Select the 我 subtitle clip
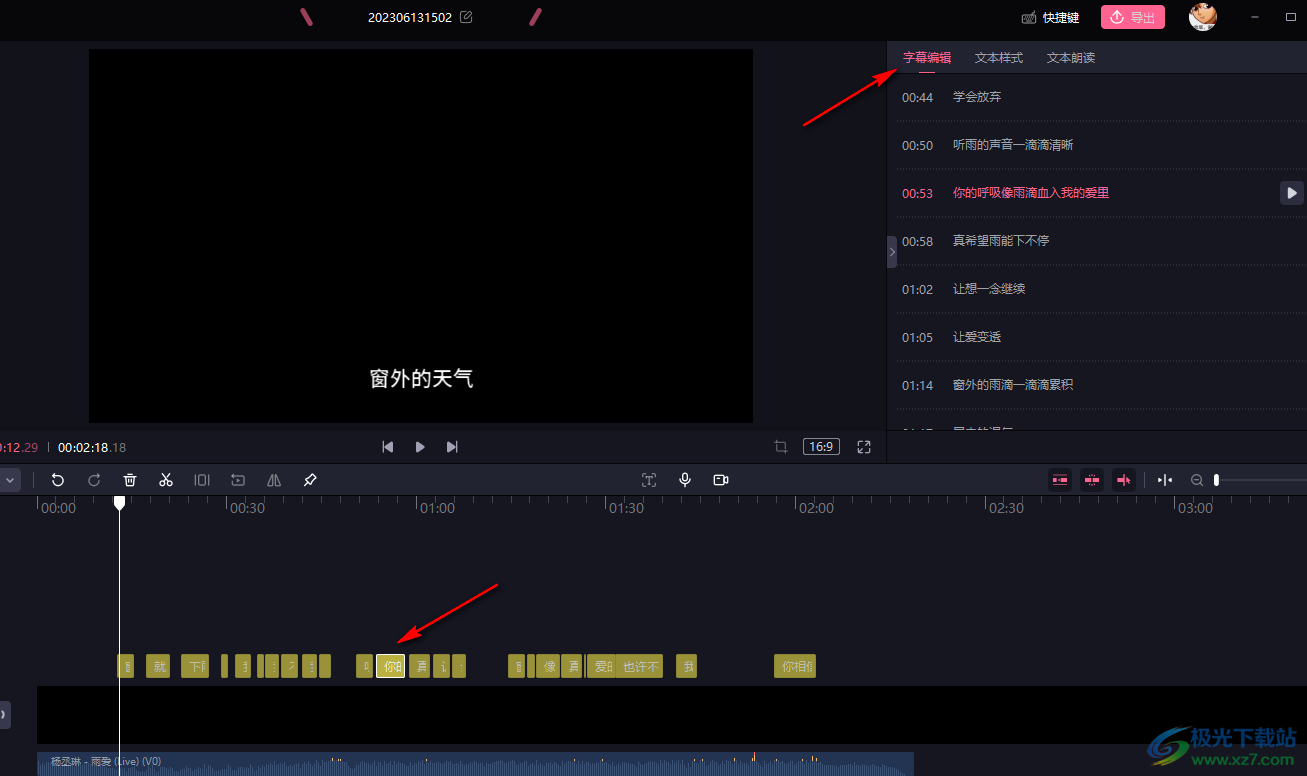Image resolution: width=1307 pixels, height=776 pixels. 686,666
